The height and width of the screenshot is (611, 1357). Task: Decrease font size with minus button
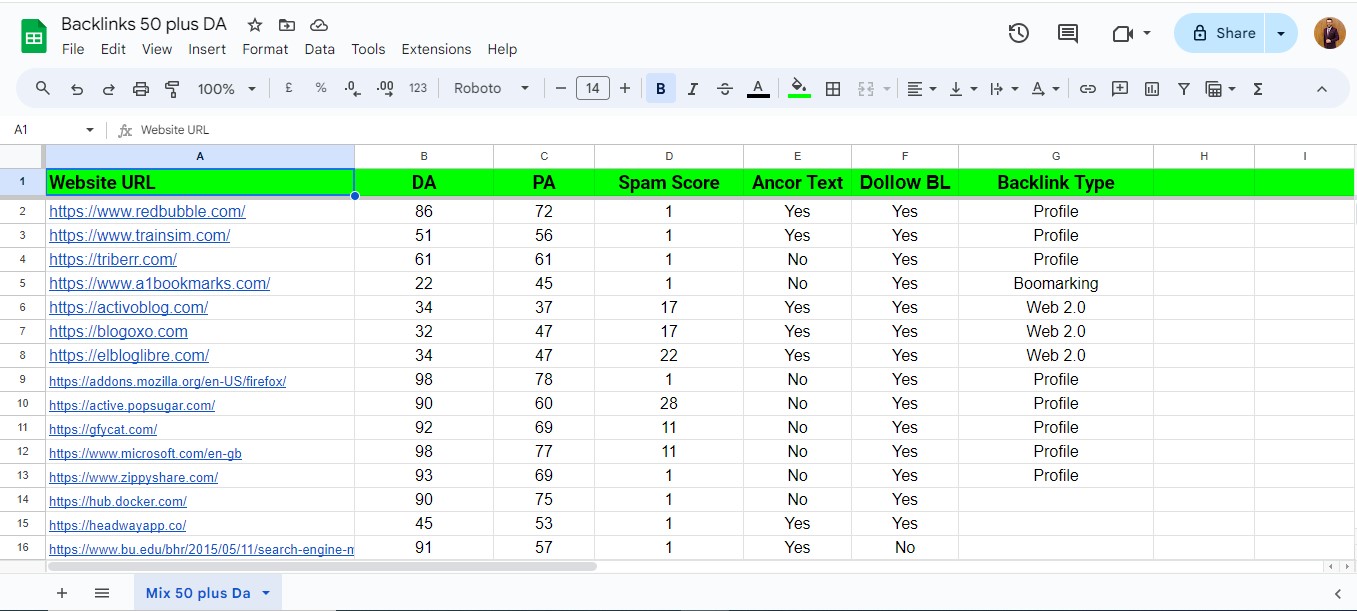[x=561, y=88]
